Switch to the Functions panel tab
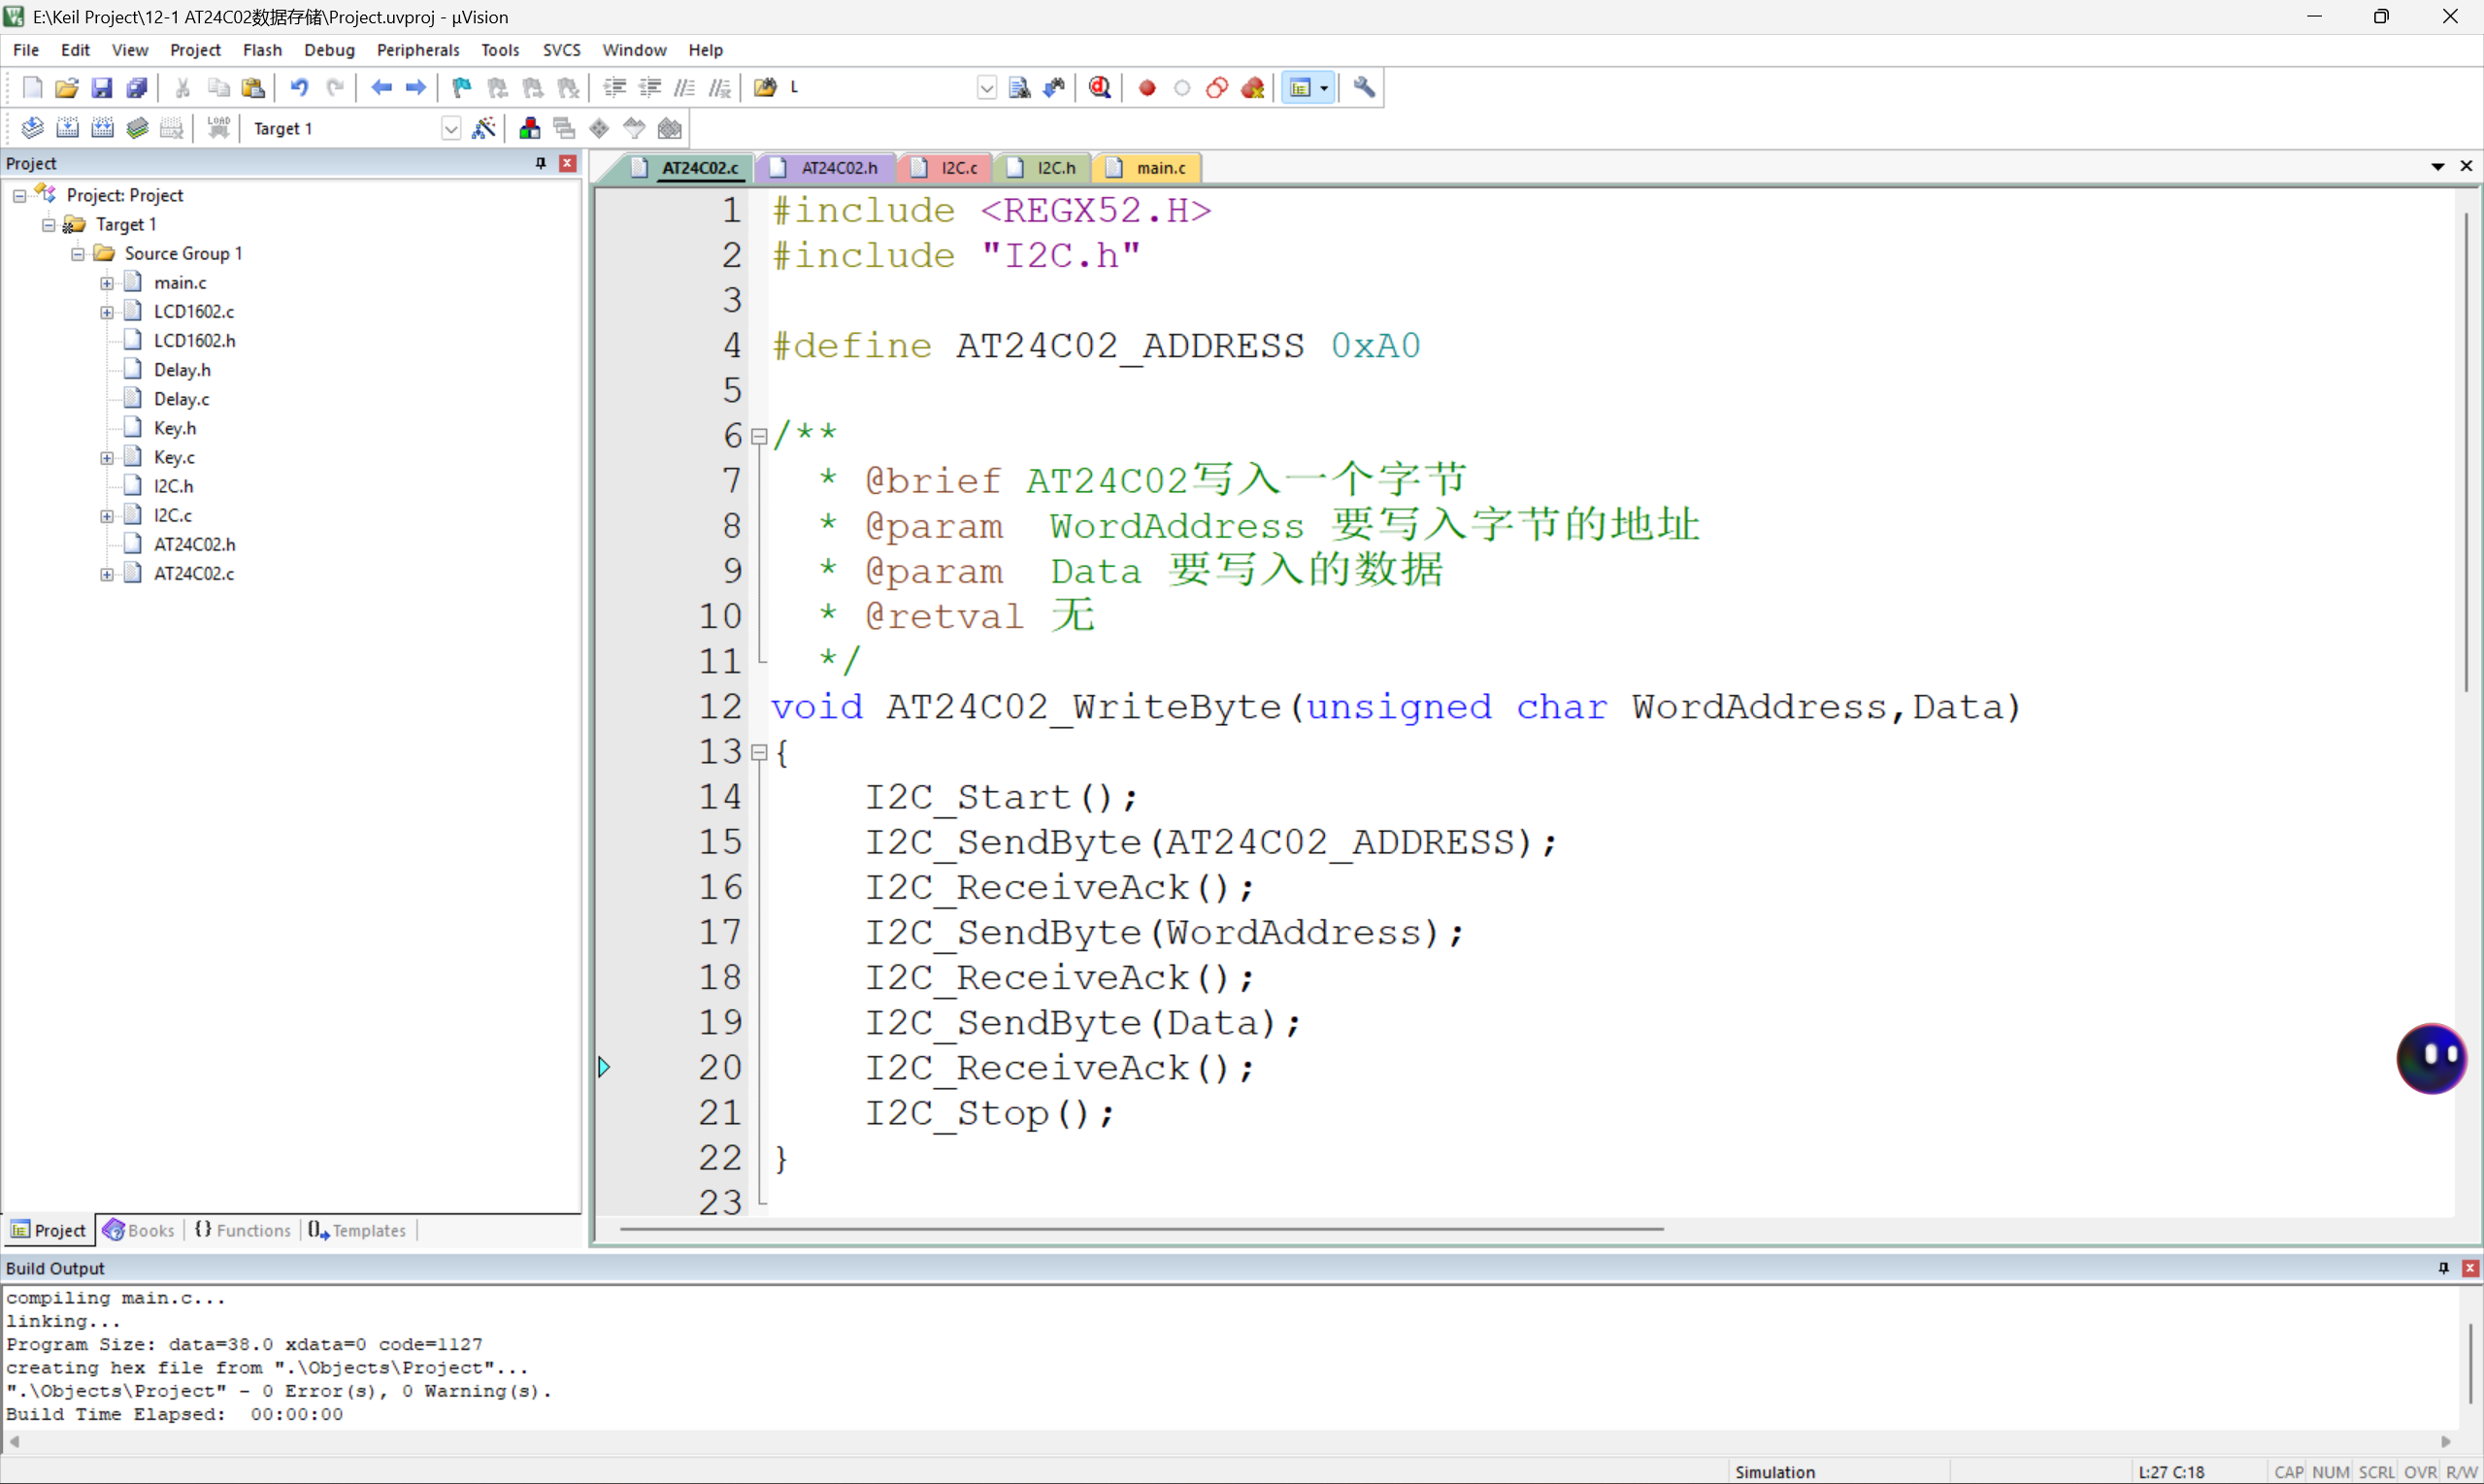The width and height of the screenshot is (2484, 1484). (x=243, y=1230)
